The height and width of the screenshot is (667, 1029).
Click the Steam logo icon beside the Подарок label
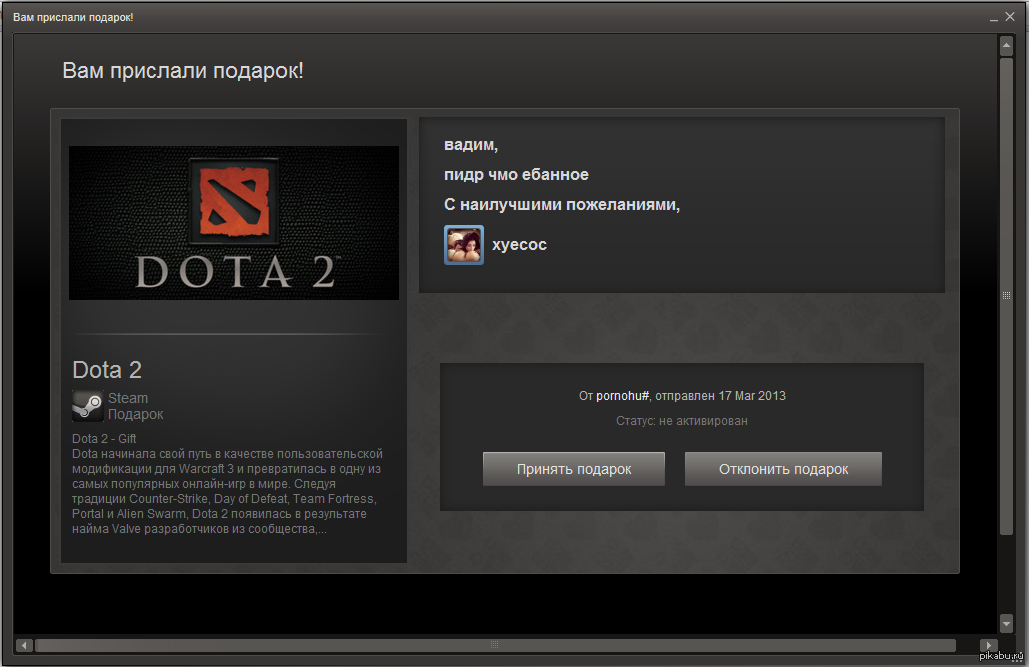tap(87, 406)
